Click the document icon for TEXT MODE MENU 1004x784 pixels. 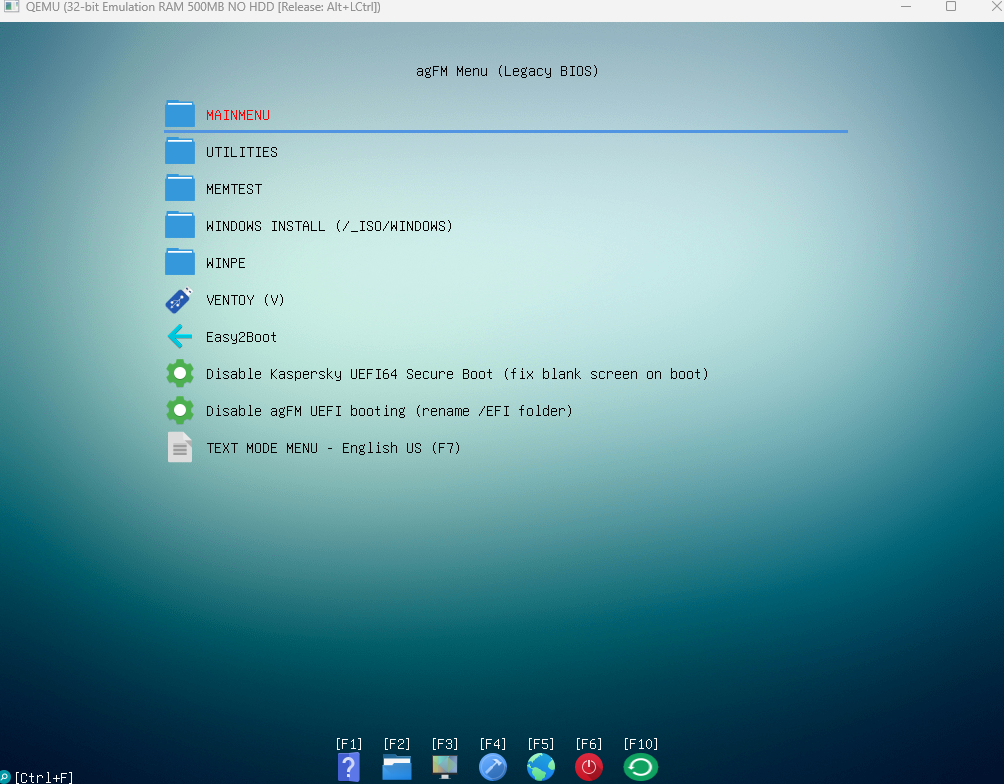[x=180, y=447]
